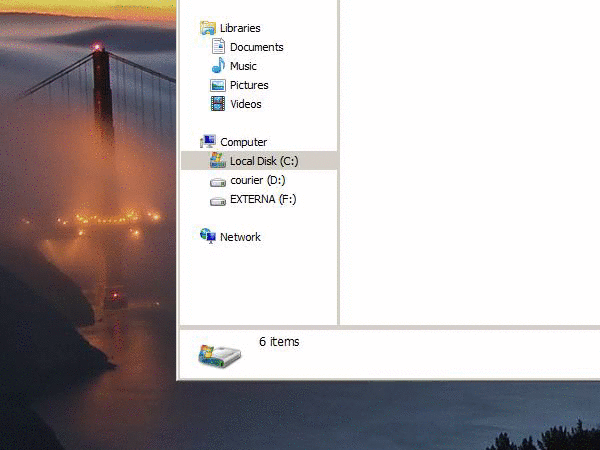
Task: Open the Libraries folder icon
Action: tap(208, 28)
